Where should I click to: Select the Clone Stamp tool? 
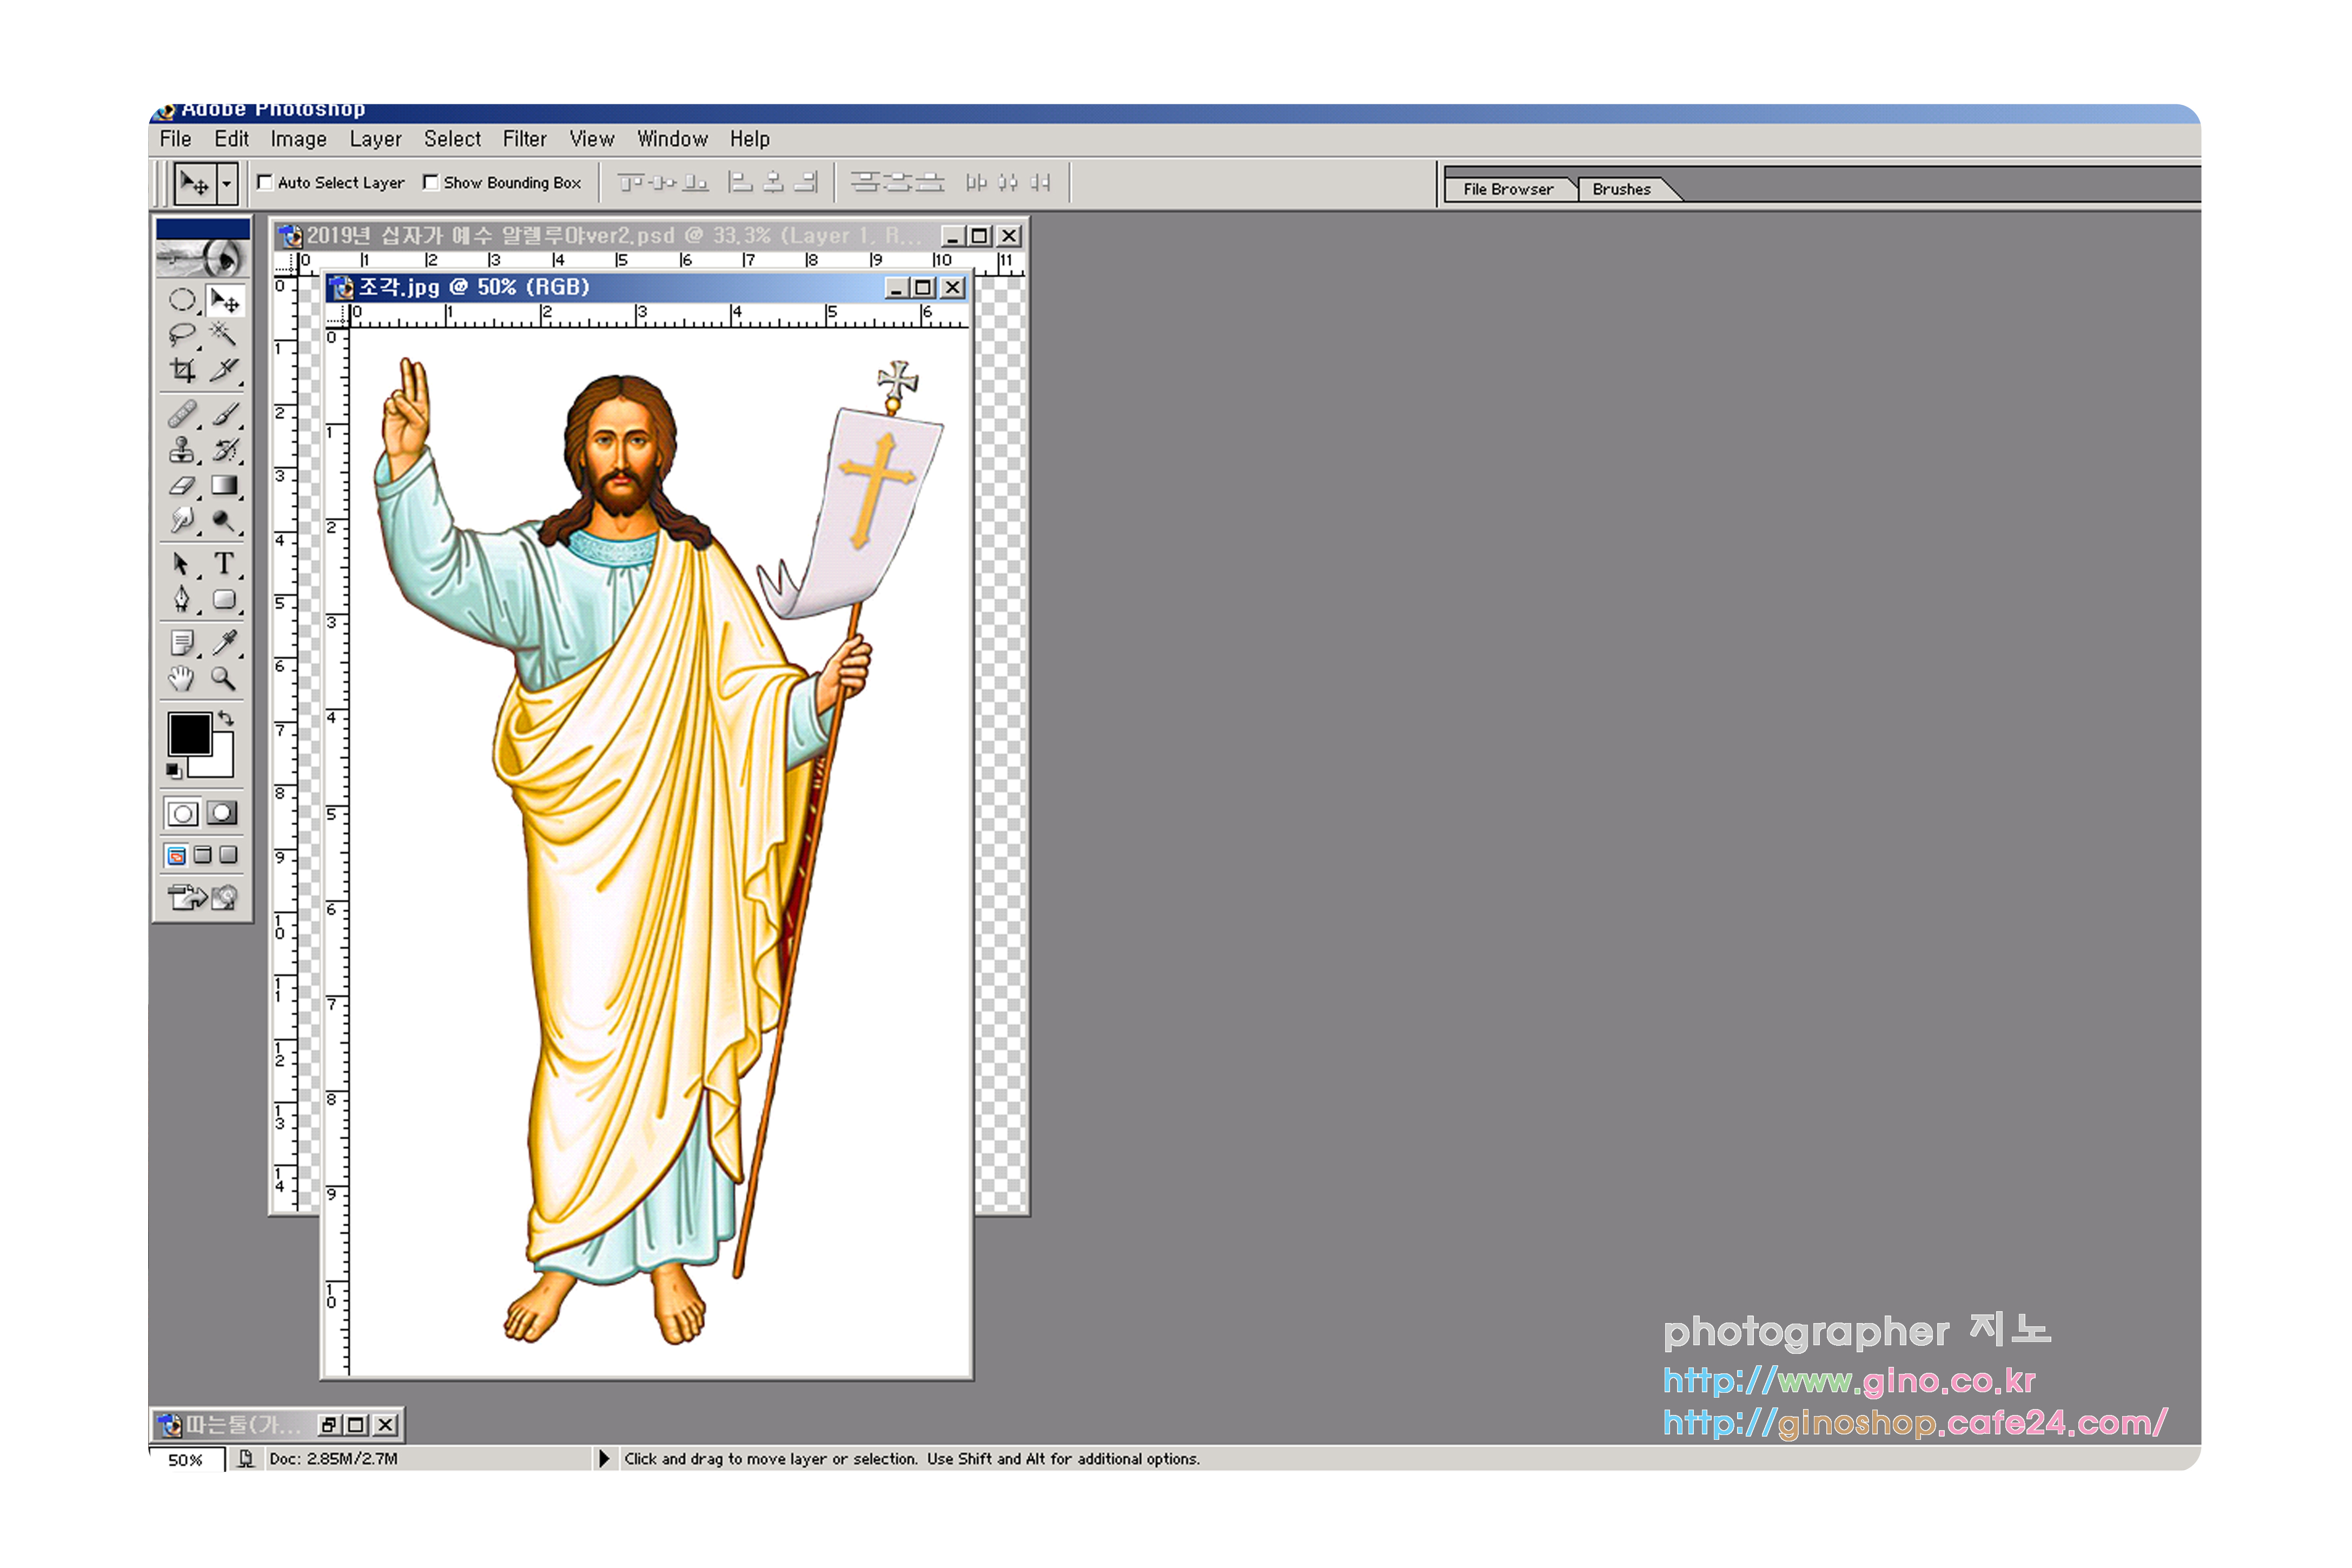click(x=182, y=450)
